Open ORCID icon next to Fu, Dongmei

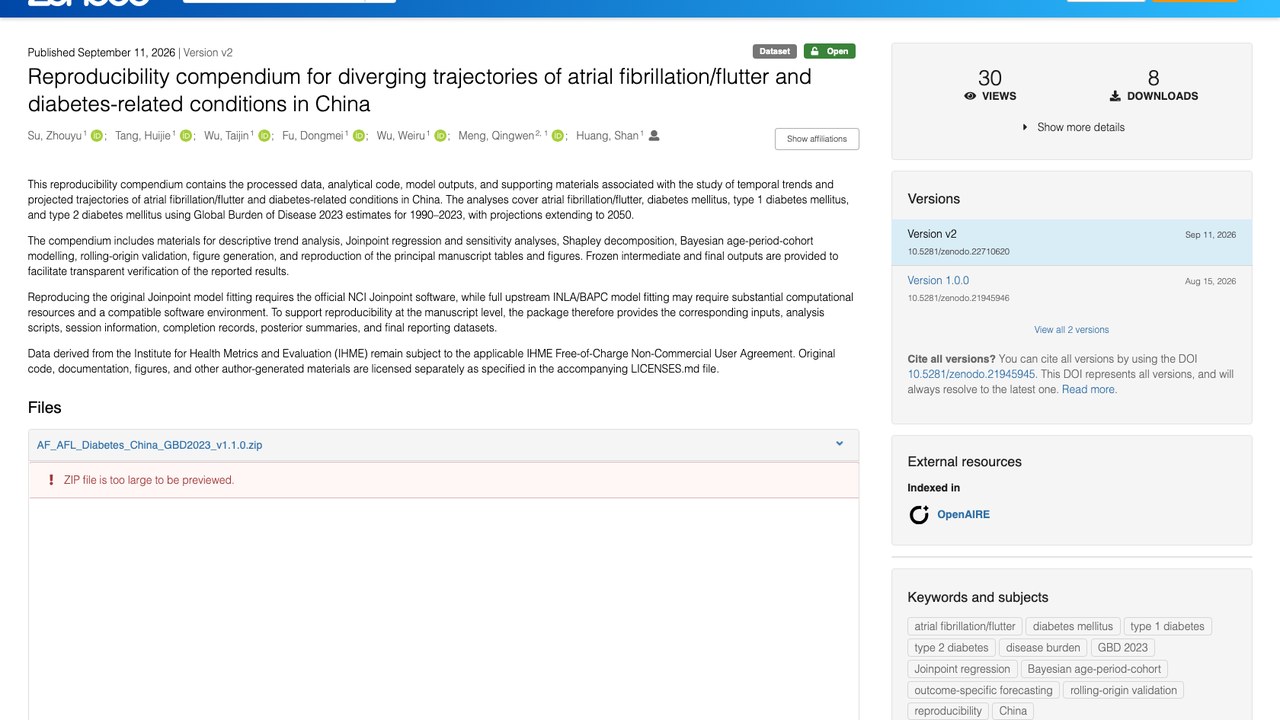tap(359, 136)
